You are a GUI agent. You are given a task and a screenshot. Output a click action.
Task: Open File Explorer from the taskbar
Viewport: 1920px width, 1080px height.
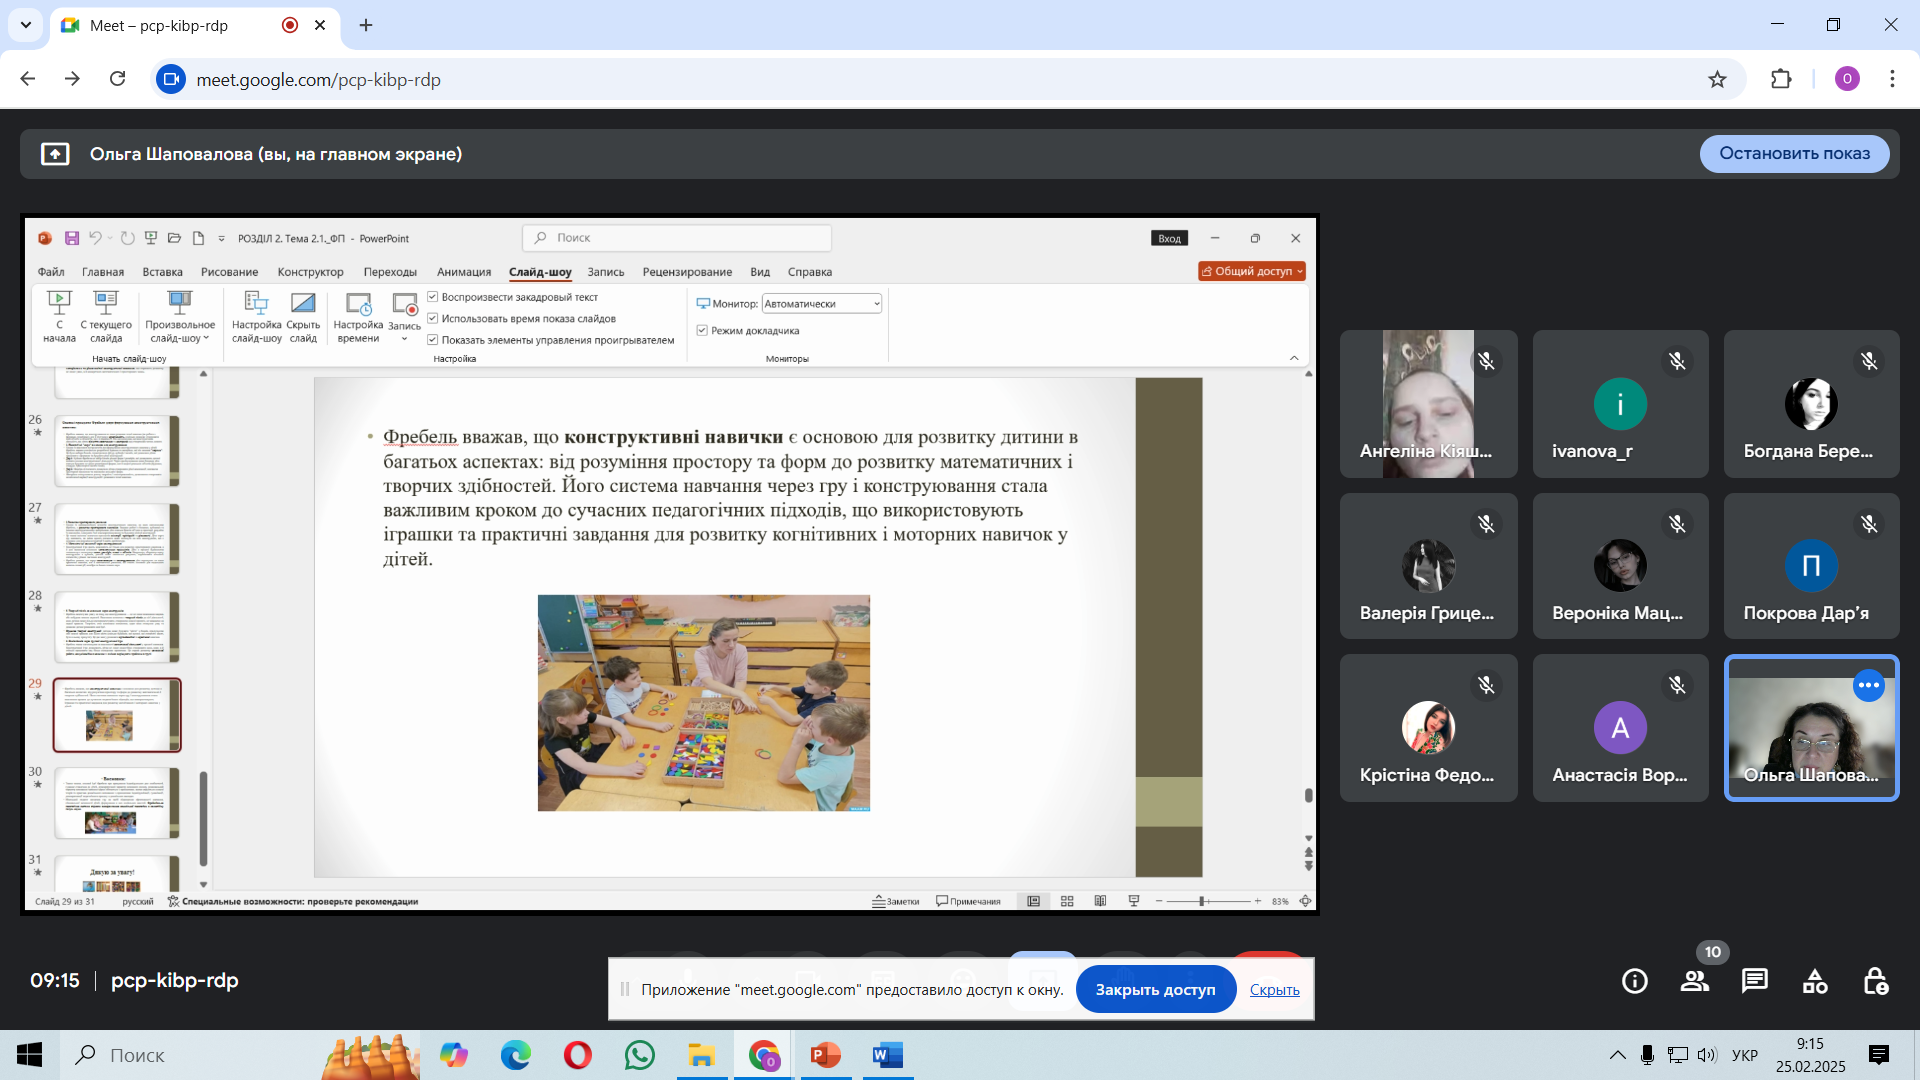[x=701, y=1055]
